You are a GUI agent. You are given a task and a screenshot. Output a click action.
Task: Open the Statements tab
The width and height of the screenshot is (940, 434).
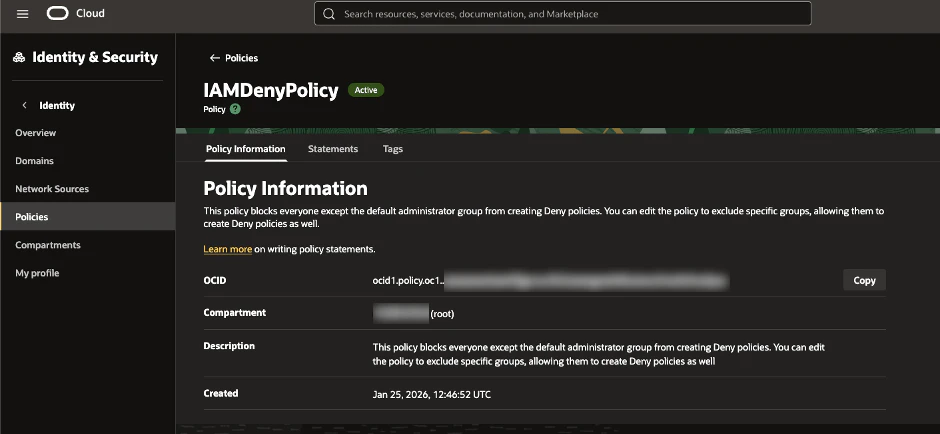(333, 149)
